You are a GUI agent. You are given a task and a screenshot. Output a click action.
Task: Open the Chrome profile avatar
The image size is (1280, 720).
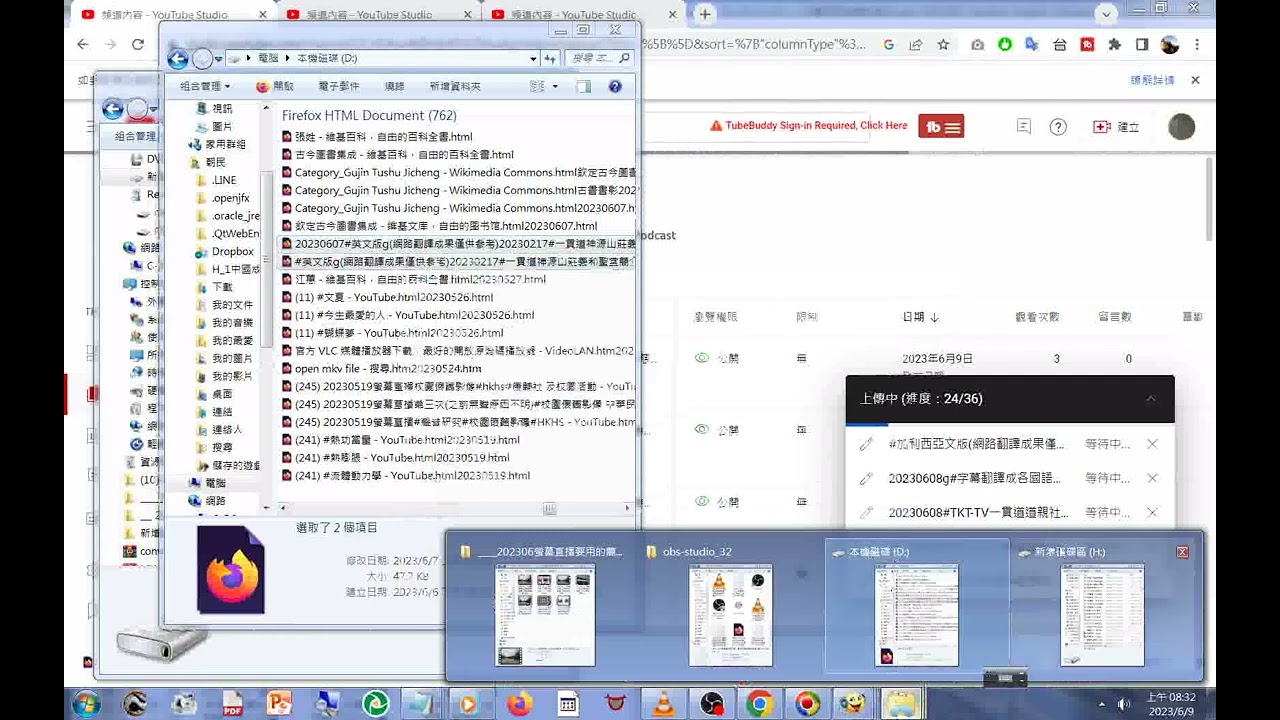coord(1169,45)
